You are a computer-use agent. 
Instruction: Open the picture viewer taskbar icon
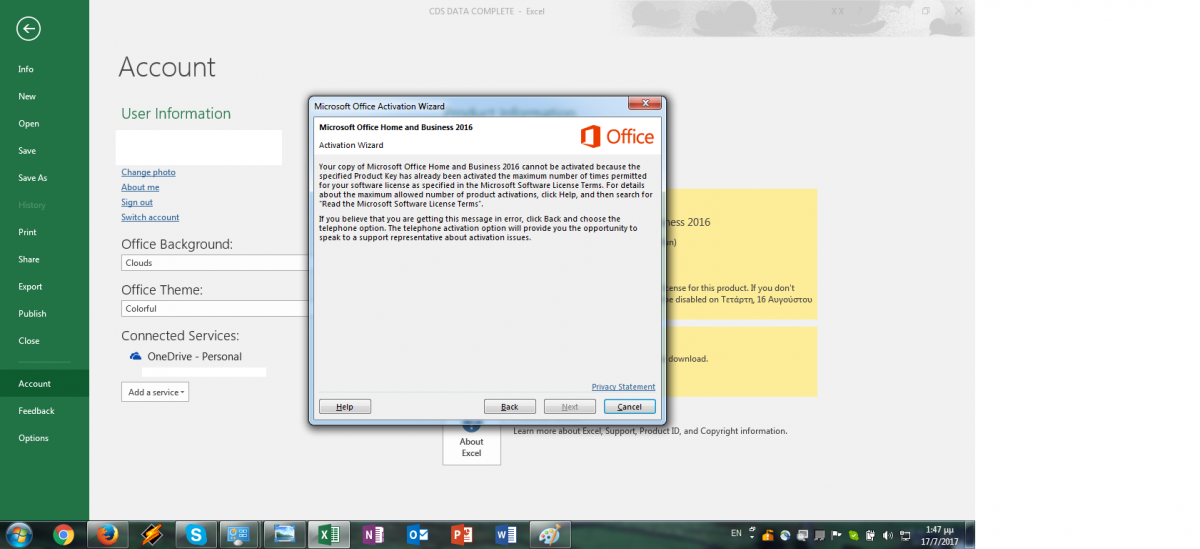tap(284, 535)
